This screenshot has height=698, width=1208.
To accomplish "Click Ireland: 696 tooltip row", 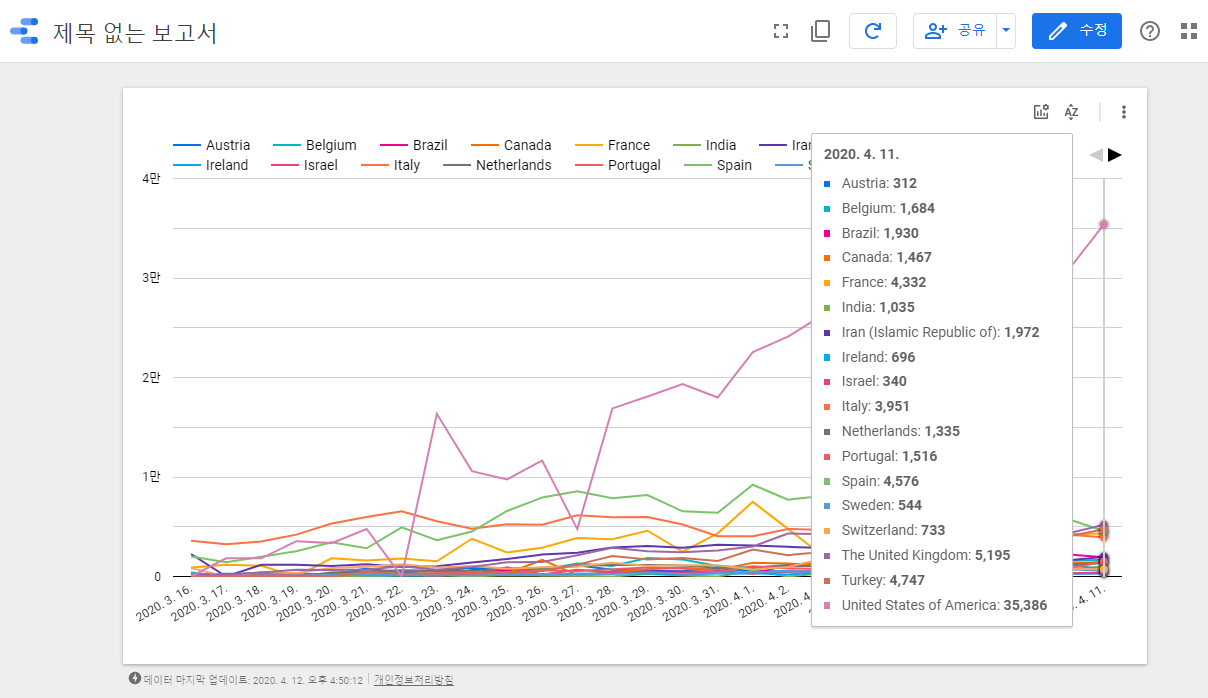I will [x=869, y=357].
